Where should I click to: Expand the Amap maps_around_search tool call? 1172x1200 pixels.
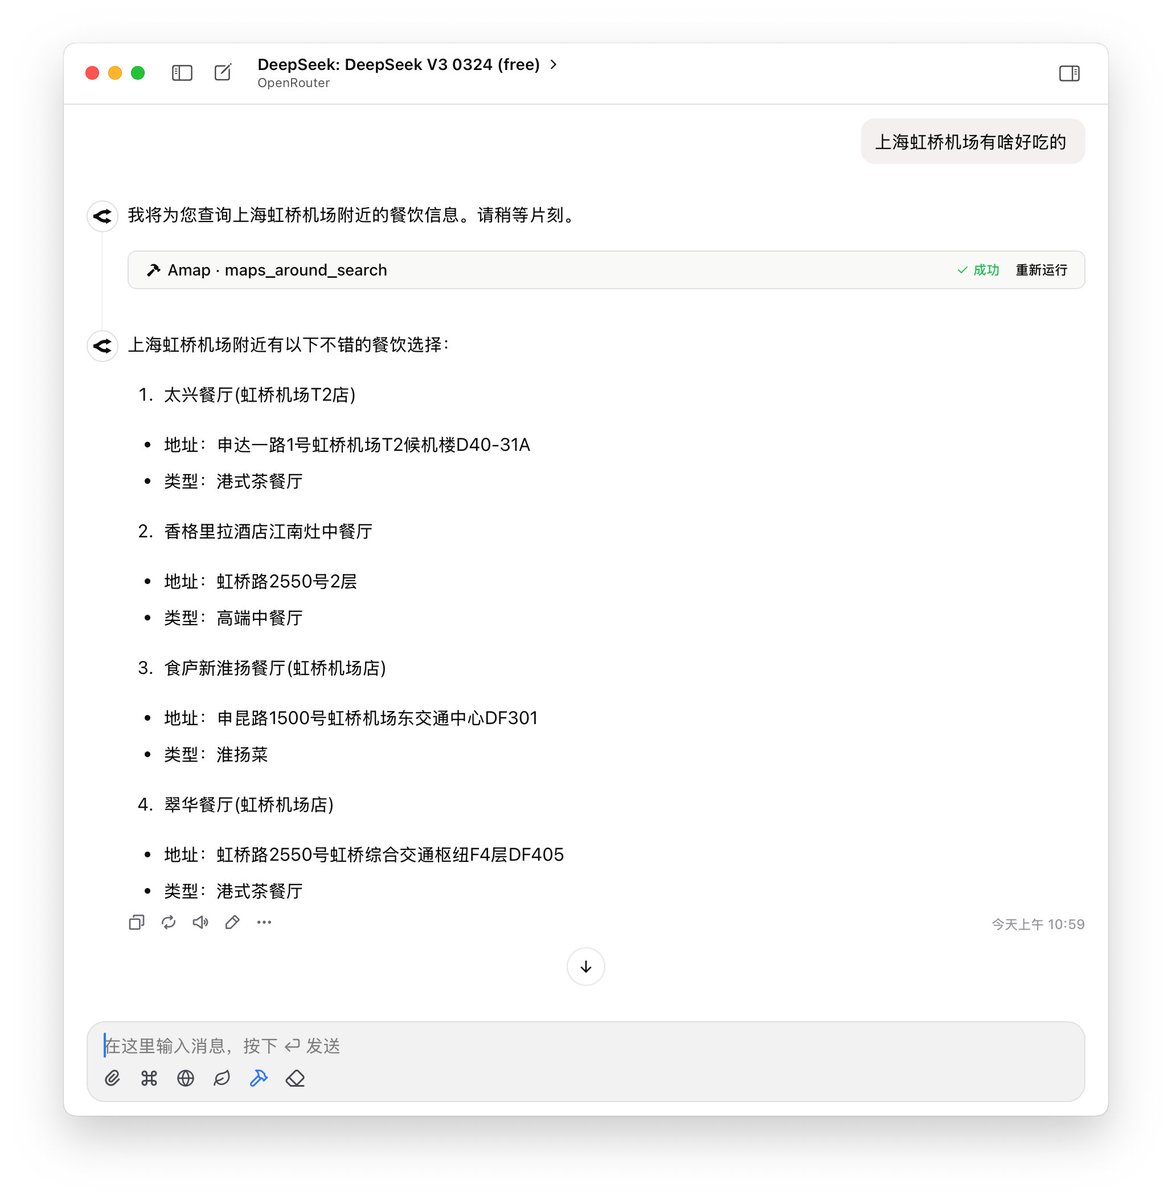coord(606,270)
